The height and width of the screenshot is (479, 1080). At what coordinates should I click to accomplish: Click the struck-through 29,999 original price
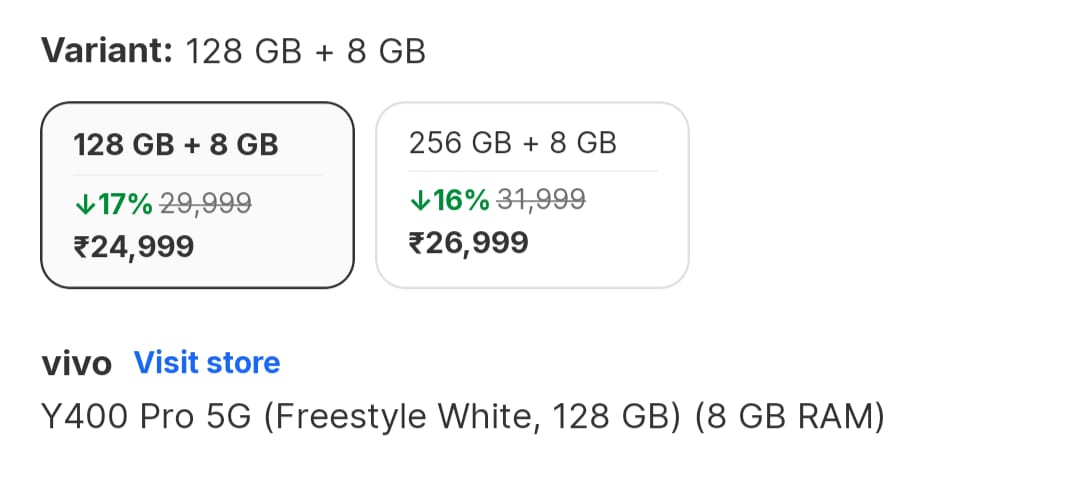(205, 204)
